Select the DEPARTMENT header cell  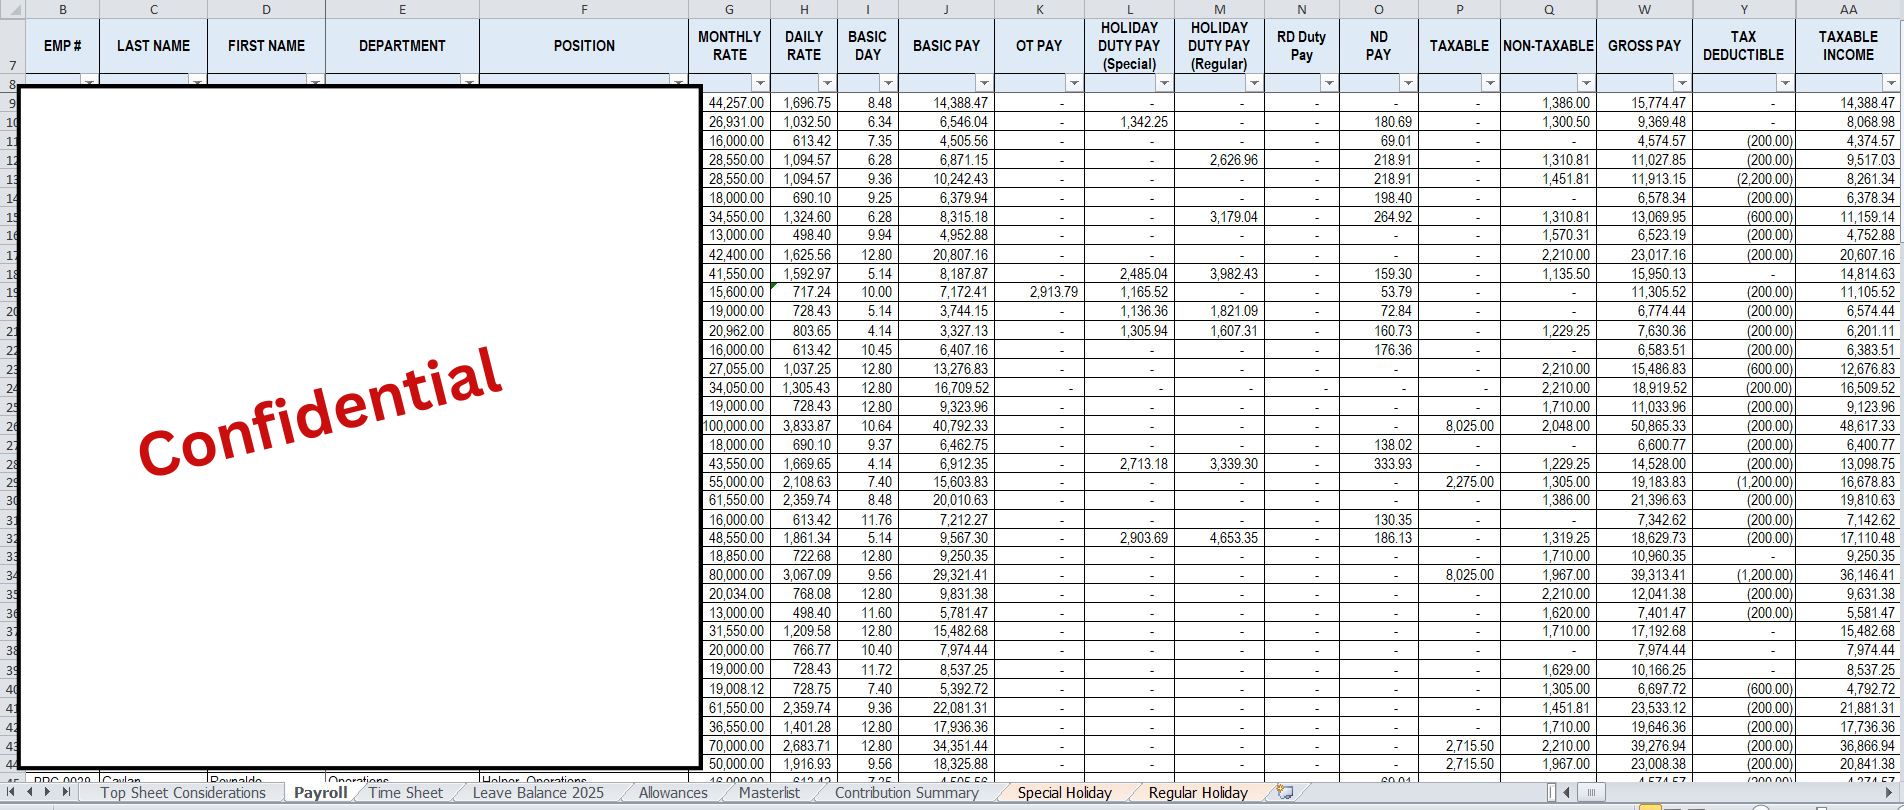click(x=403, y=46)
